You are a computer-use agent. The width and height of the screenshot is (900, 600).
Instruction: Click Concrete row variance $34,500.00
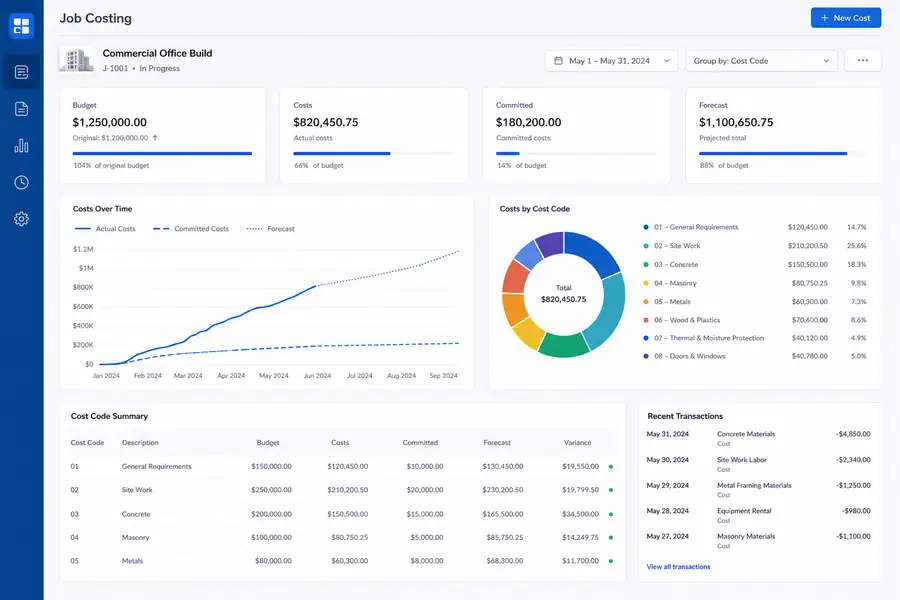(x=580, y=514)
